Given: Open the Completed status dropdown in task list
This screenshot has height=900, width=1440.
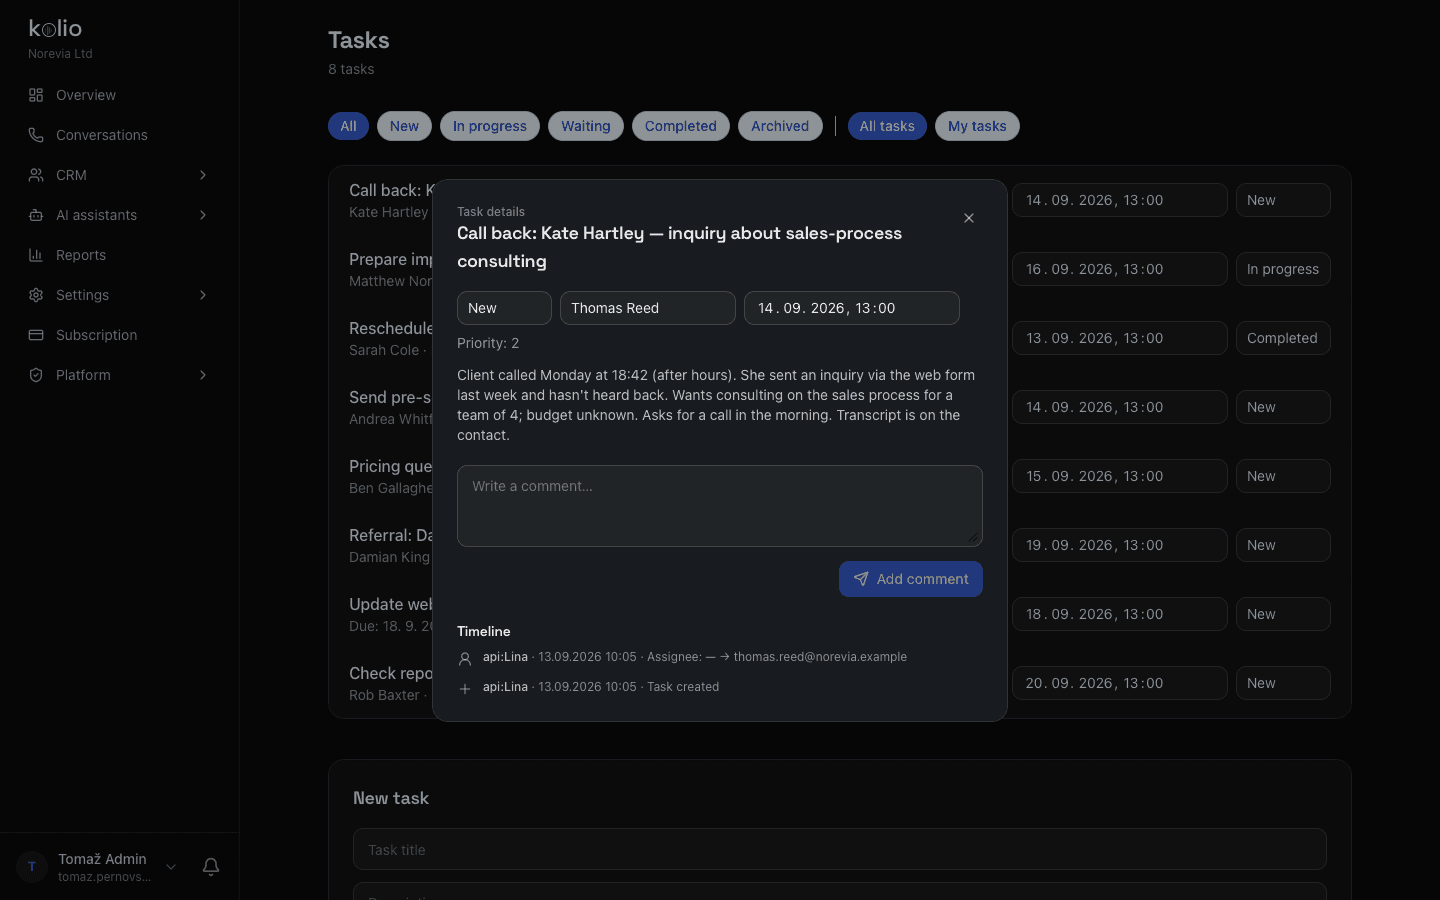Looking at the screenshot, I should click(x=1283, y=338).
